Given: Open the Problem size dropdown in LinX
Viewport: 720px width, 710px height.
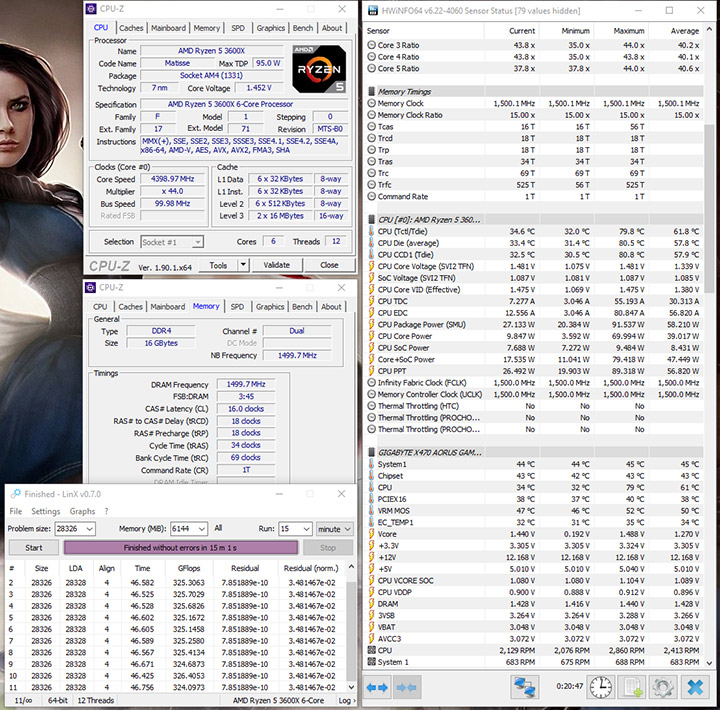Looking at the screenshot, I should pyautogui.click(x=88, y=528).
